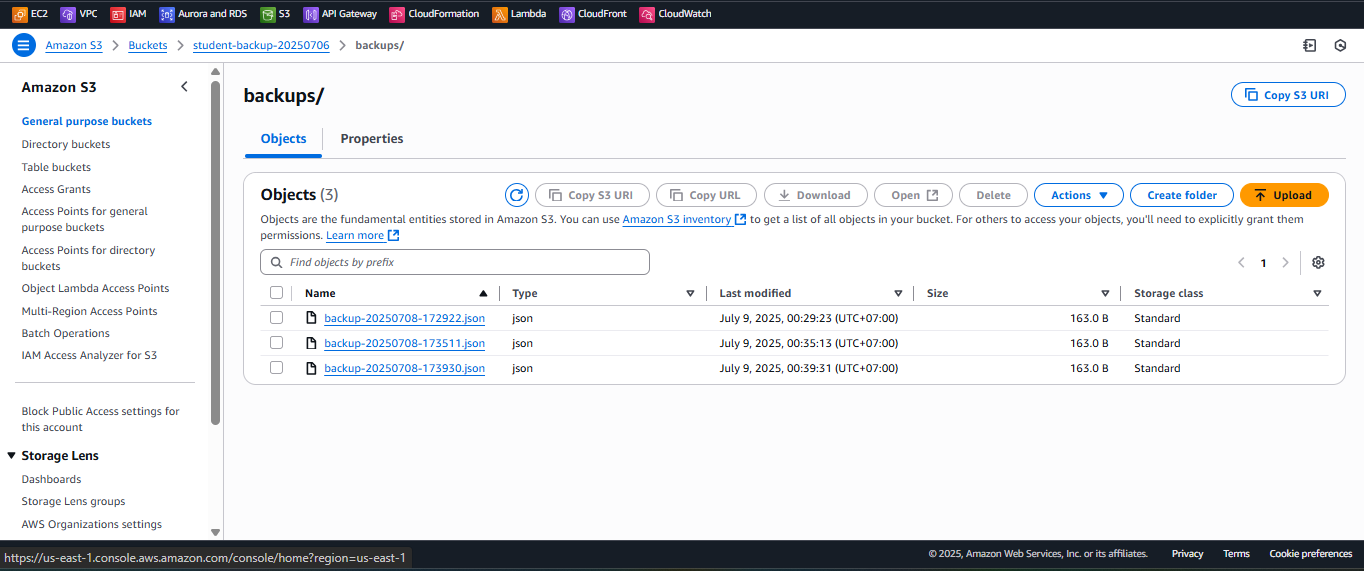The image size is (1364, 571).
Task: Open student-backup-20250706 breadcrumb link
Action: 261,45
